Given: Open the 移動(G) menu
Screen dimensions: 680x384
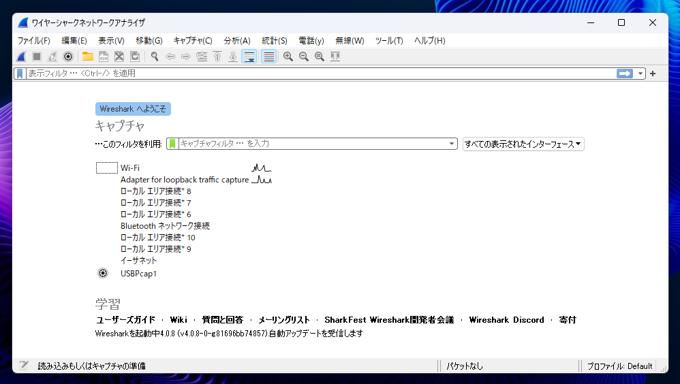Looking at the screenshot, I should [x=149, y=41].
